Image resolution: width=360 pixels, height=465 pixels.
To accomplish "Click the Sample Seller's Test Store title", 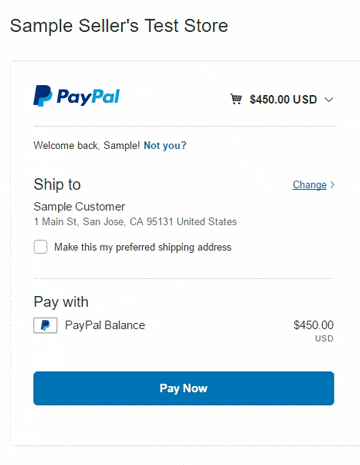I will click(x=119, y=26).
